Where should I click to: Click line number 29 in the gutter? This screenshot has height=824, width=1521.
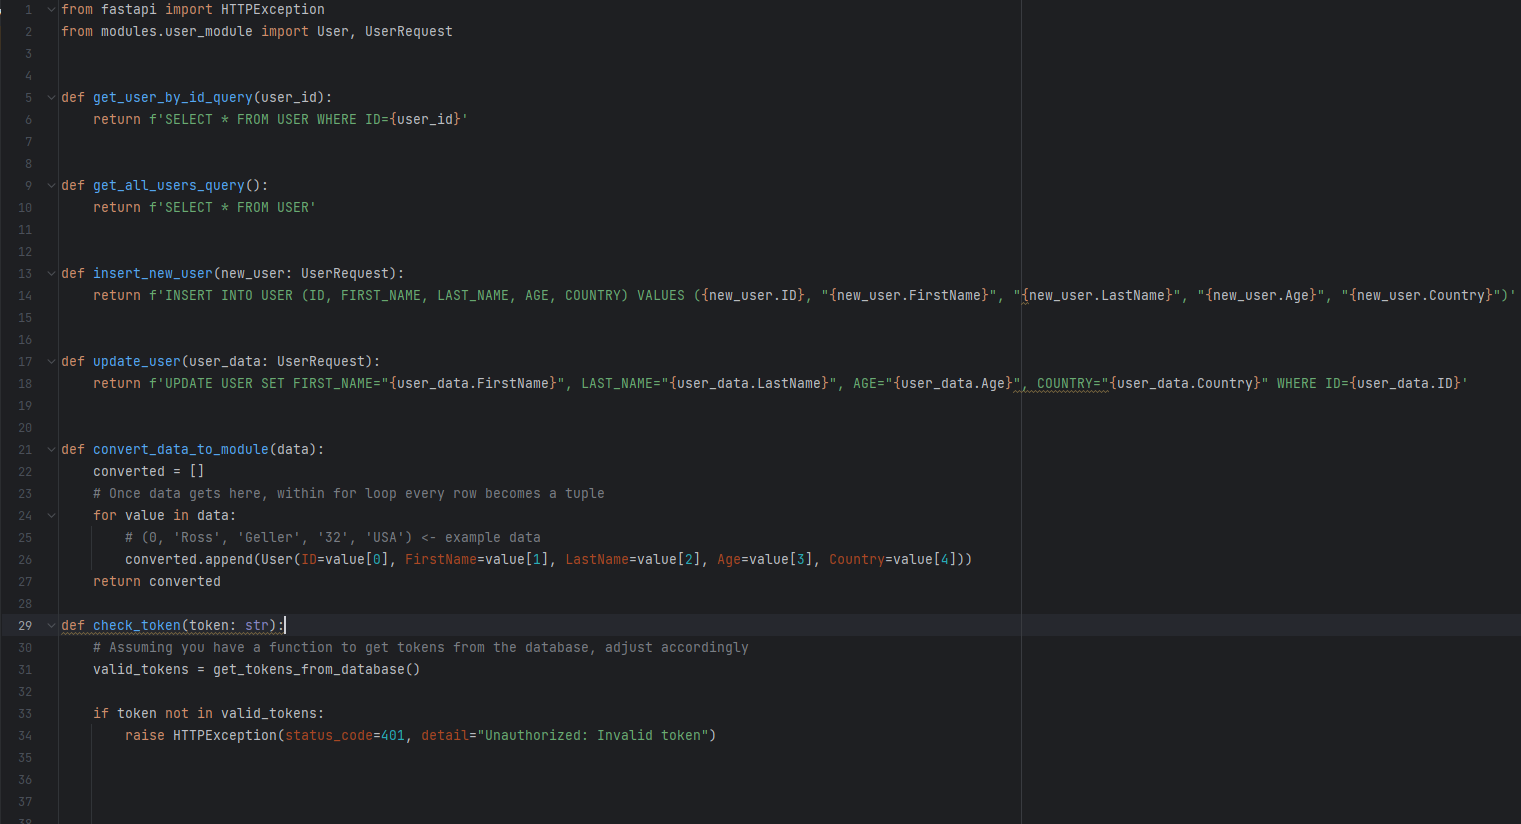(25, 625)
